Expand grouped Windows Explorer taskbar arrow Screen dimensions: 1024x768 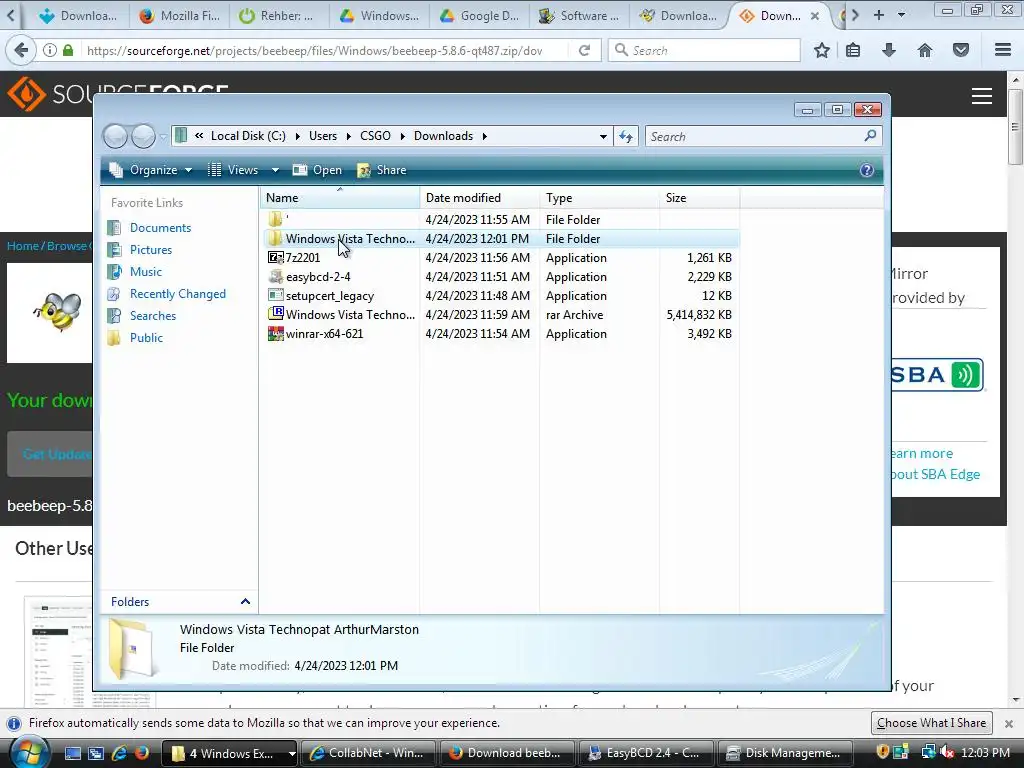tap(291, 754)
